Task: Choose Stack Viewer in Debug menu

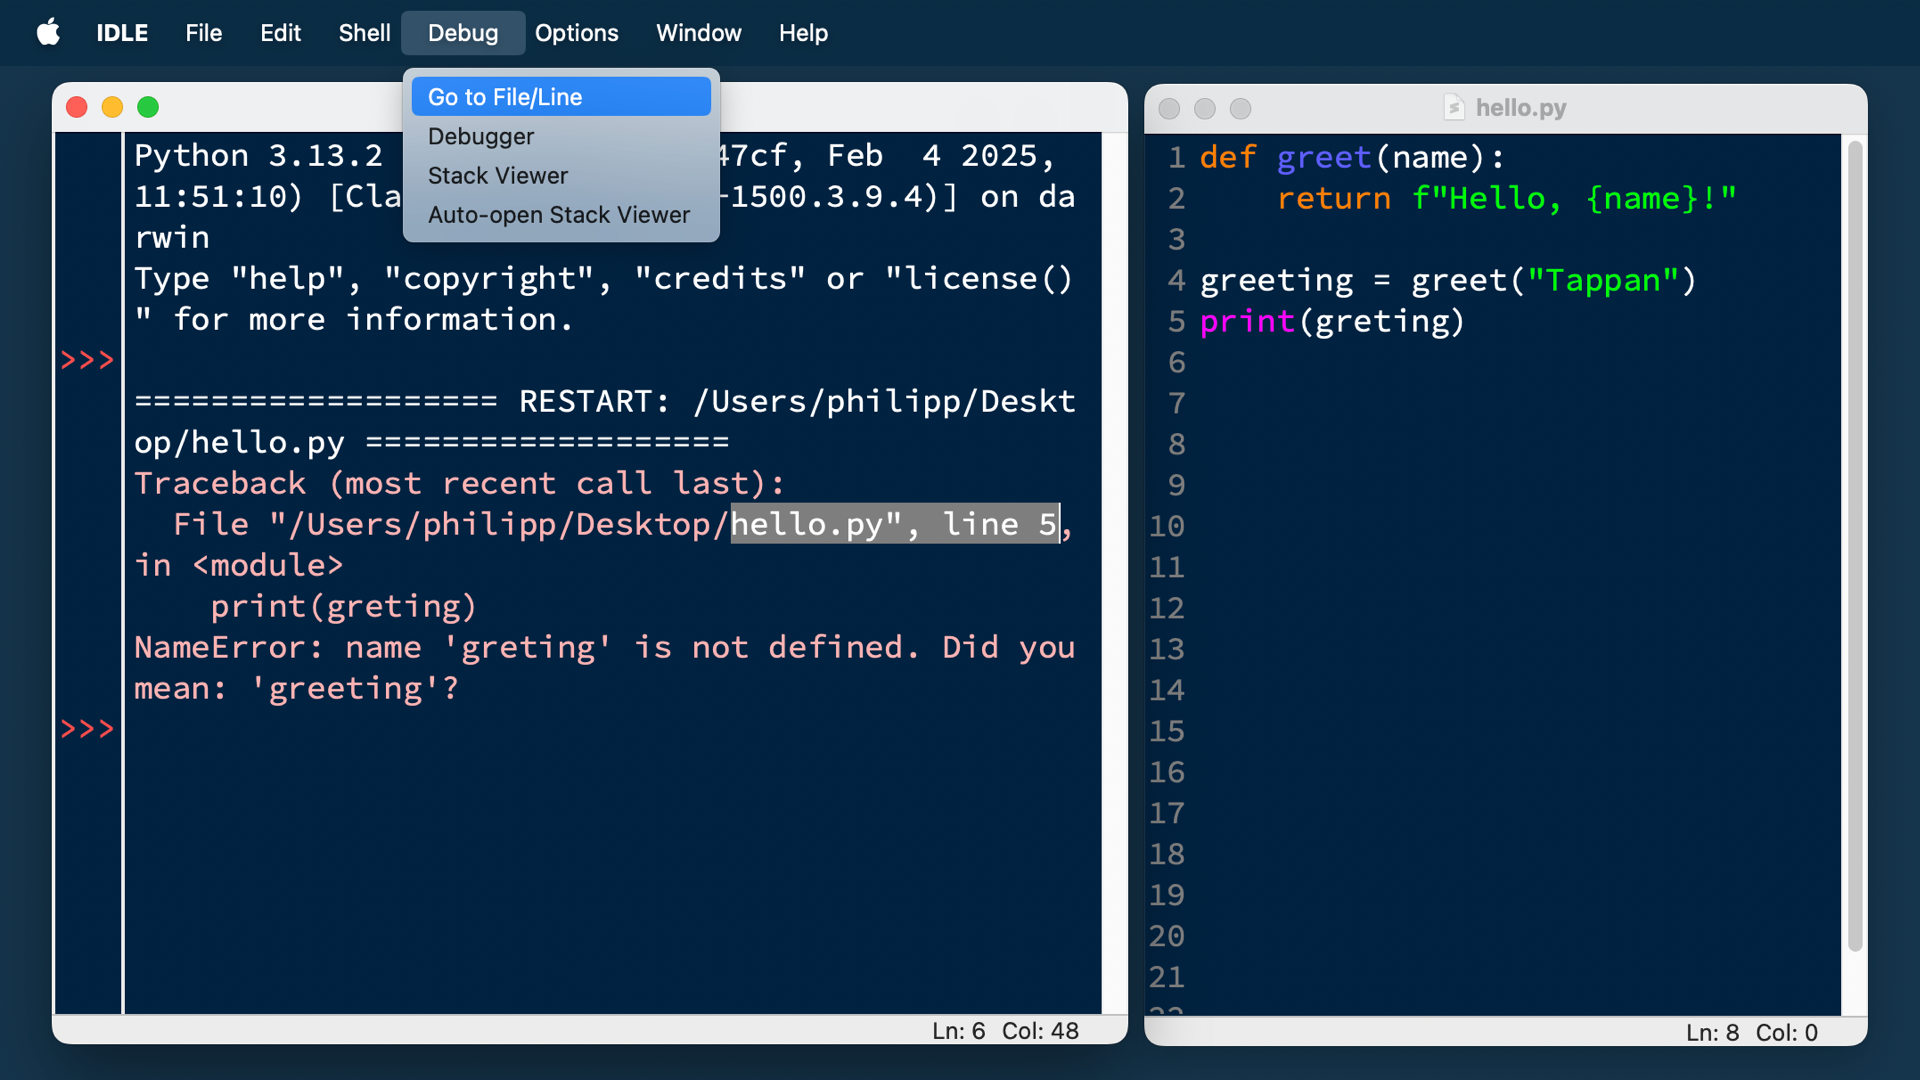Action: click(x=497, y=176)
